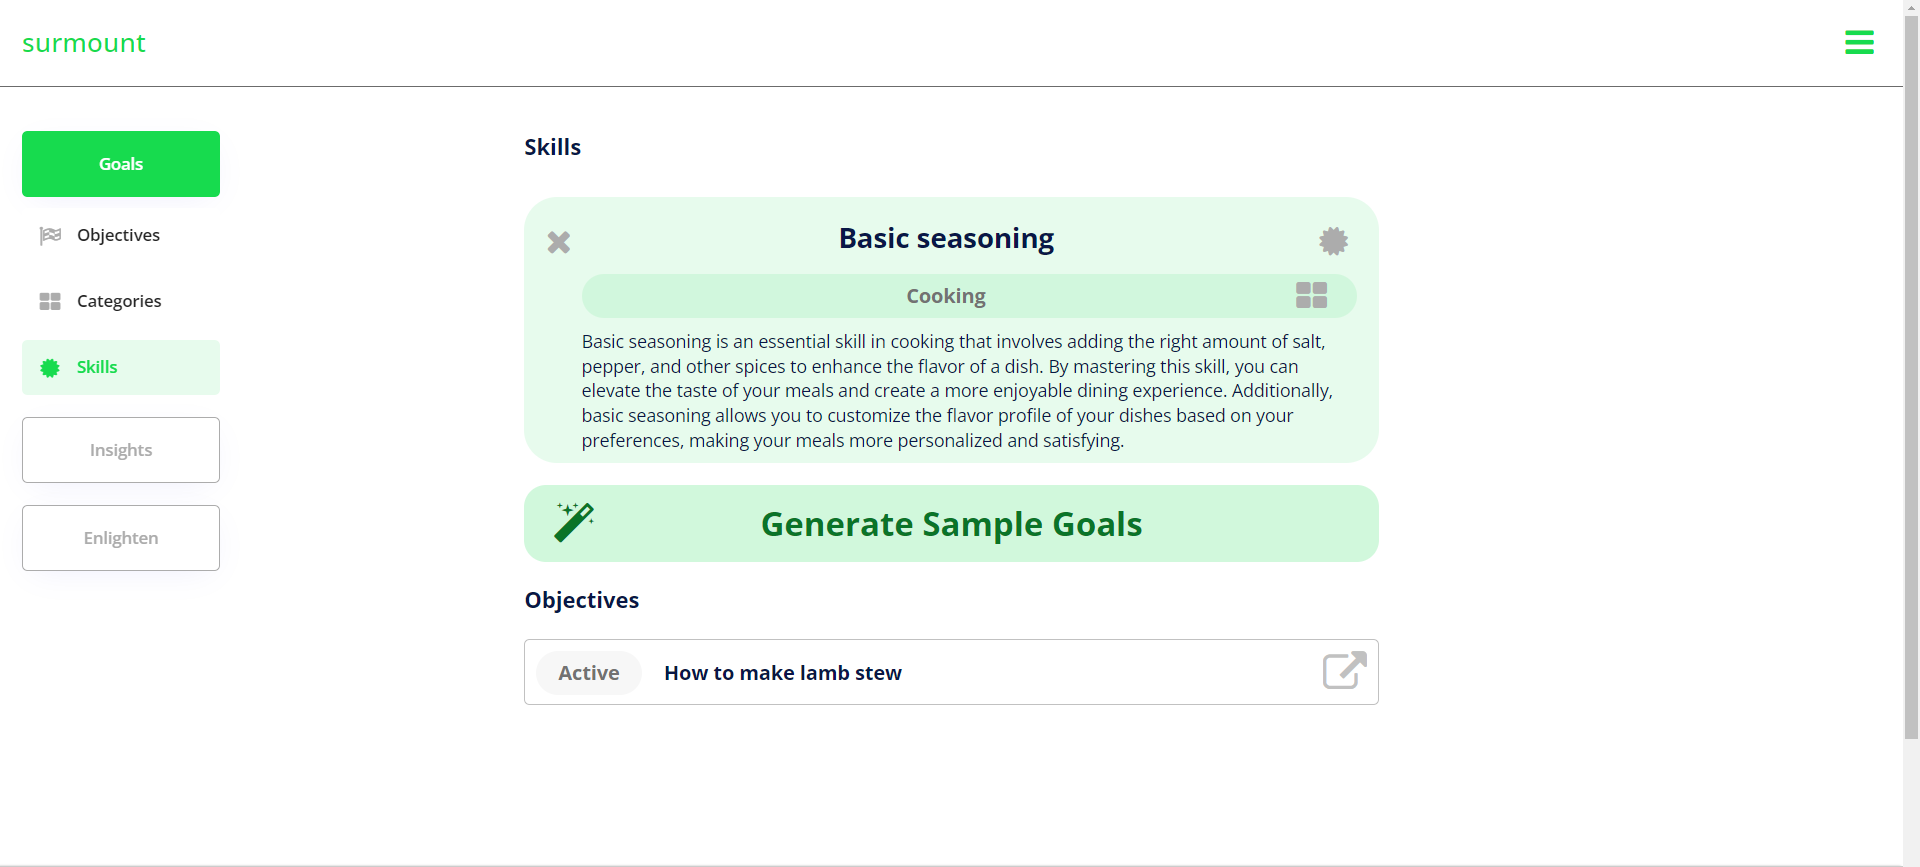Click Generate Sample Goals button
The image size is (1920, 867).
point(951,524)
